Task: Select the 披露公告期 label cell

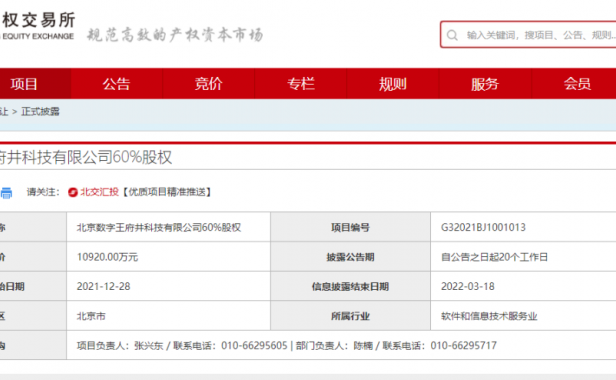Action: (x=350, y=257)
